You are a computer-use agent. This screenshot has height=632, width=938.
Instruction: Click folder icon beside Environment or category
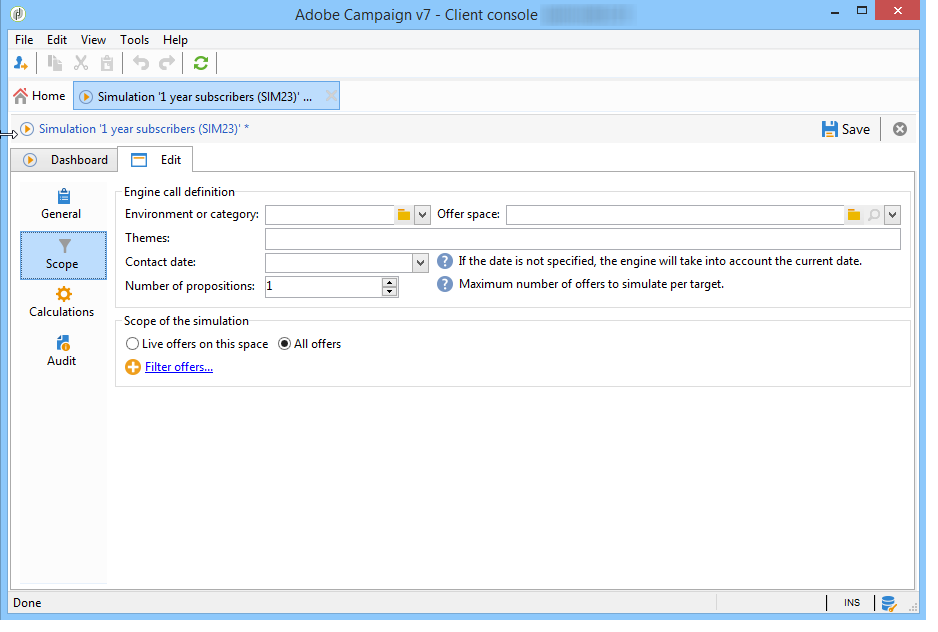(x=404, y=214)
